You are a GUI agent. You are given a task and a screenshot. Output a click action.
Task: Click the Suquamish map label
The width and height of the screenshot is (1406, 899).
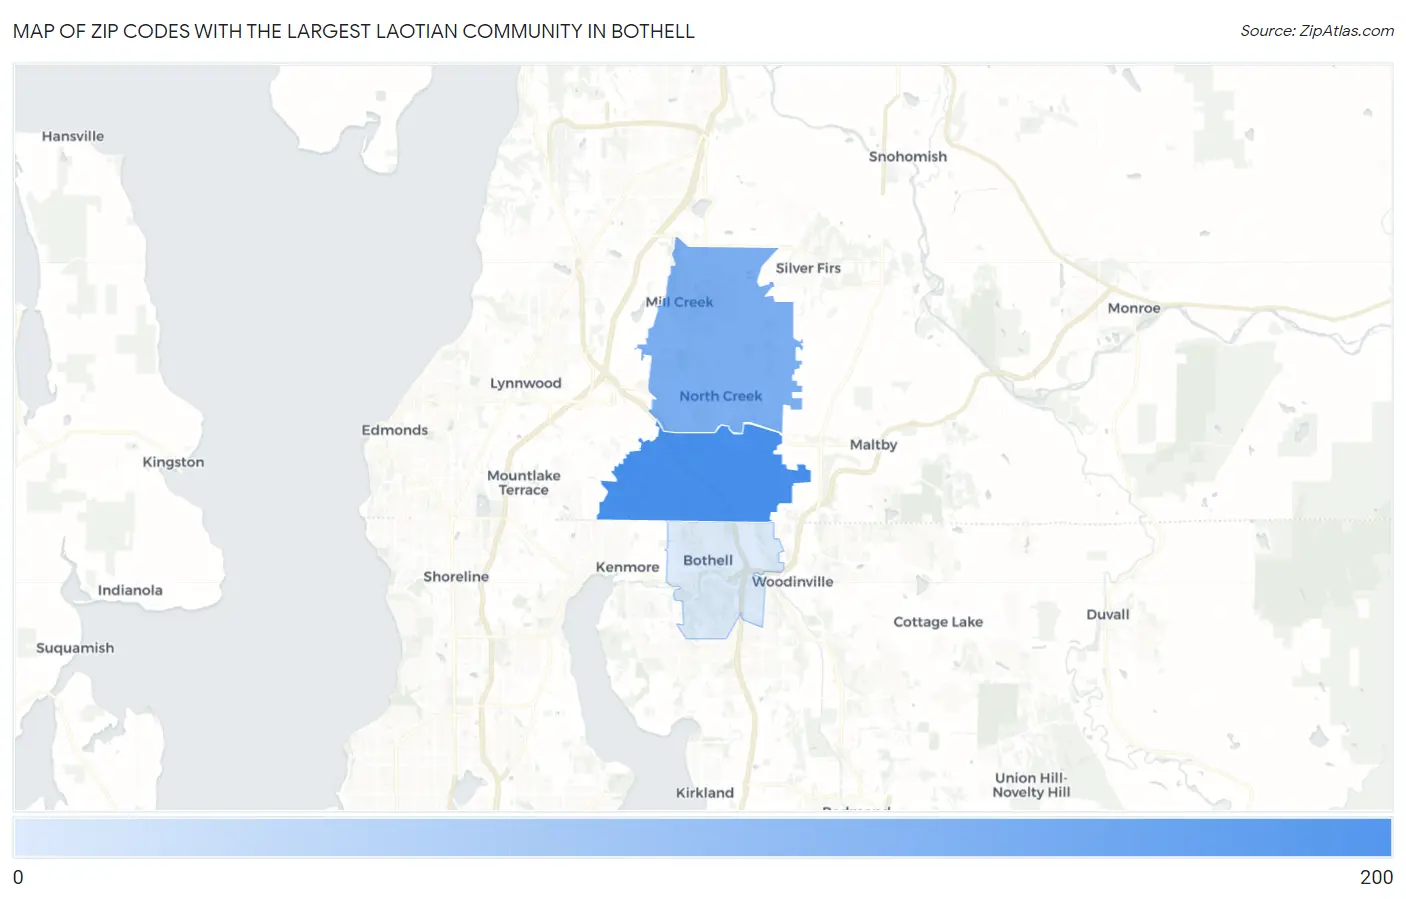pyautogui.click(x=75, y=648)
